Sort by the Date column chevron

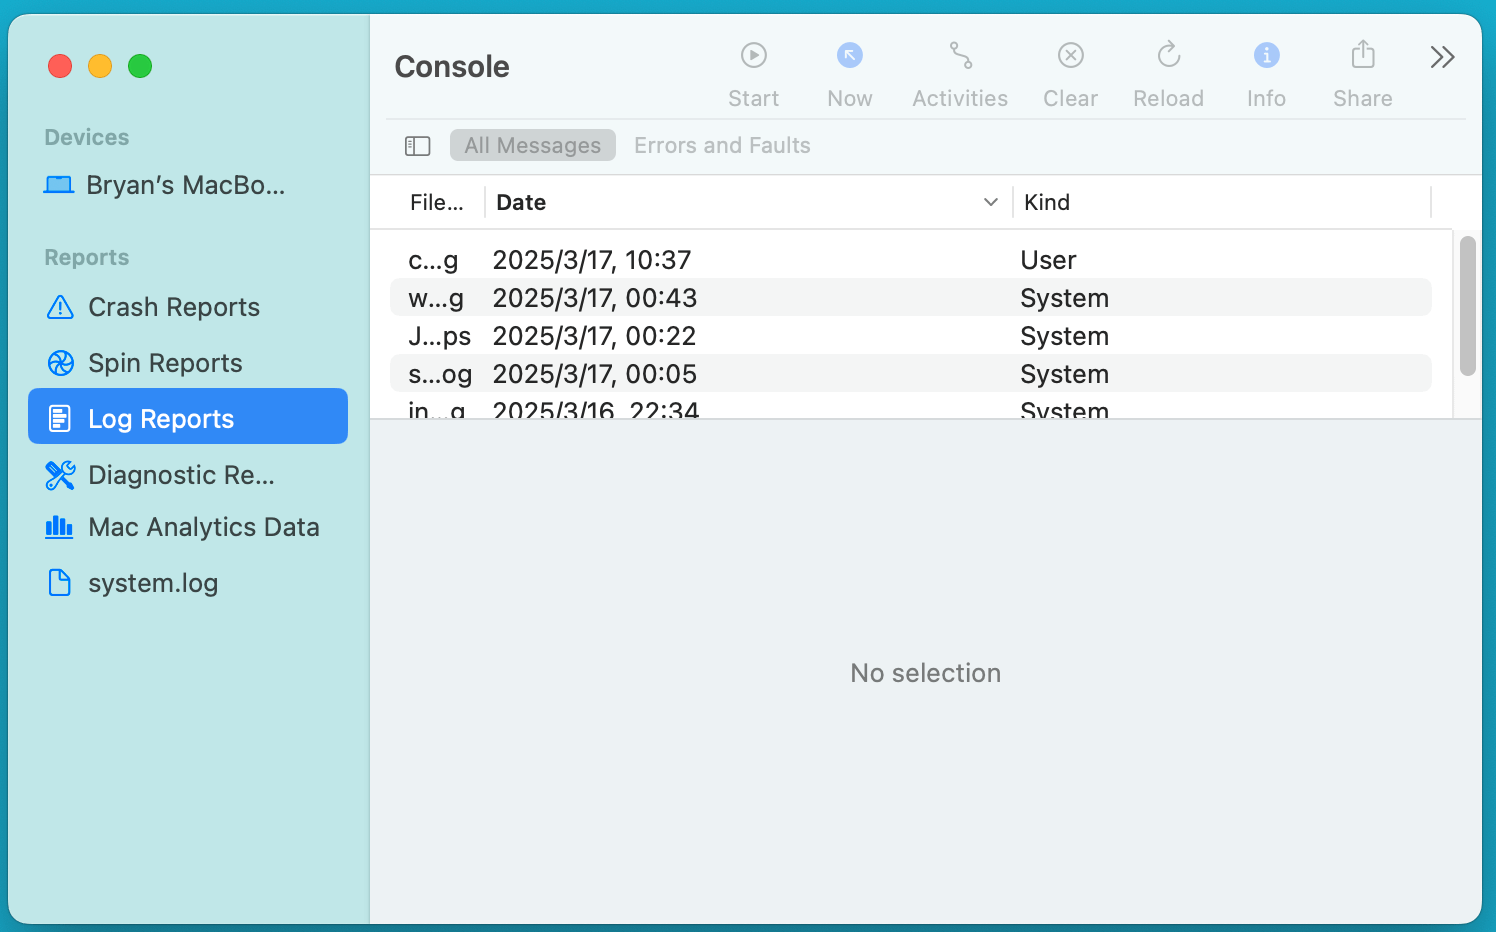990,202
